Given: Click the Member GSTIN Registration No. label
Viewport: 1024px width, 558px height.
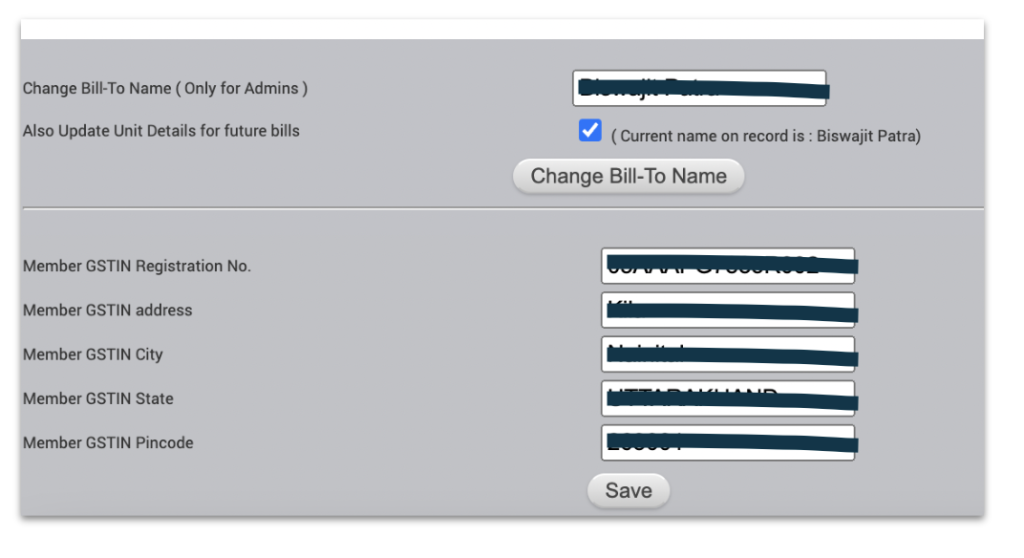Looking at the screenshot, I should [137, 266].
